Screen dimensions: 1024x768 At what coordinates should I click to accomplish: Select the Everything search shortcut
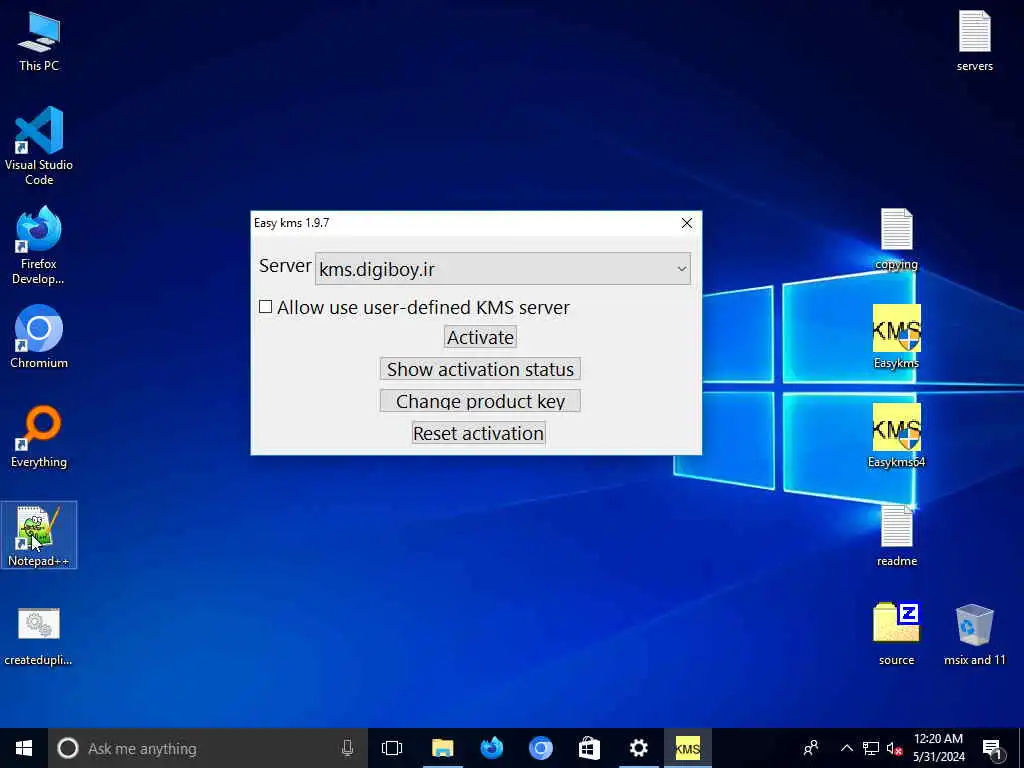point(39,436)
